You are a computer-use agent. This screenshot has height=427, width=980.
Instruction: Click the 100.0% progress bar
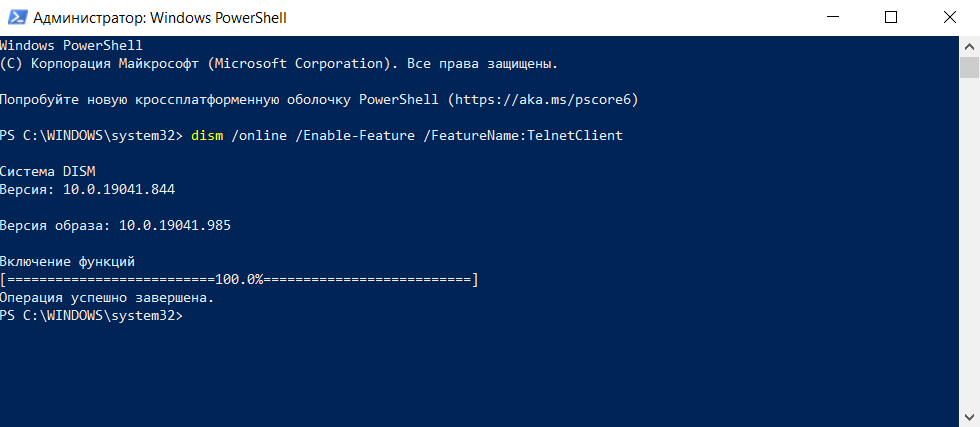[x=240, y=280]
